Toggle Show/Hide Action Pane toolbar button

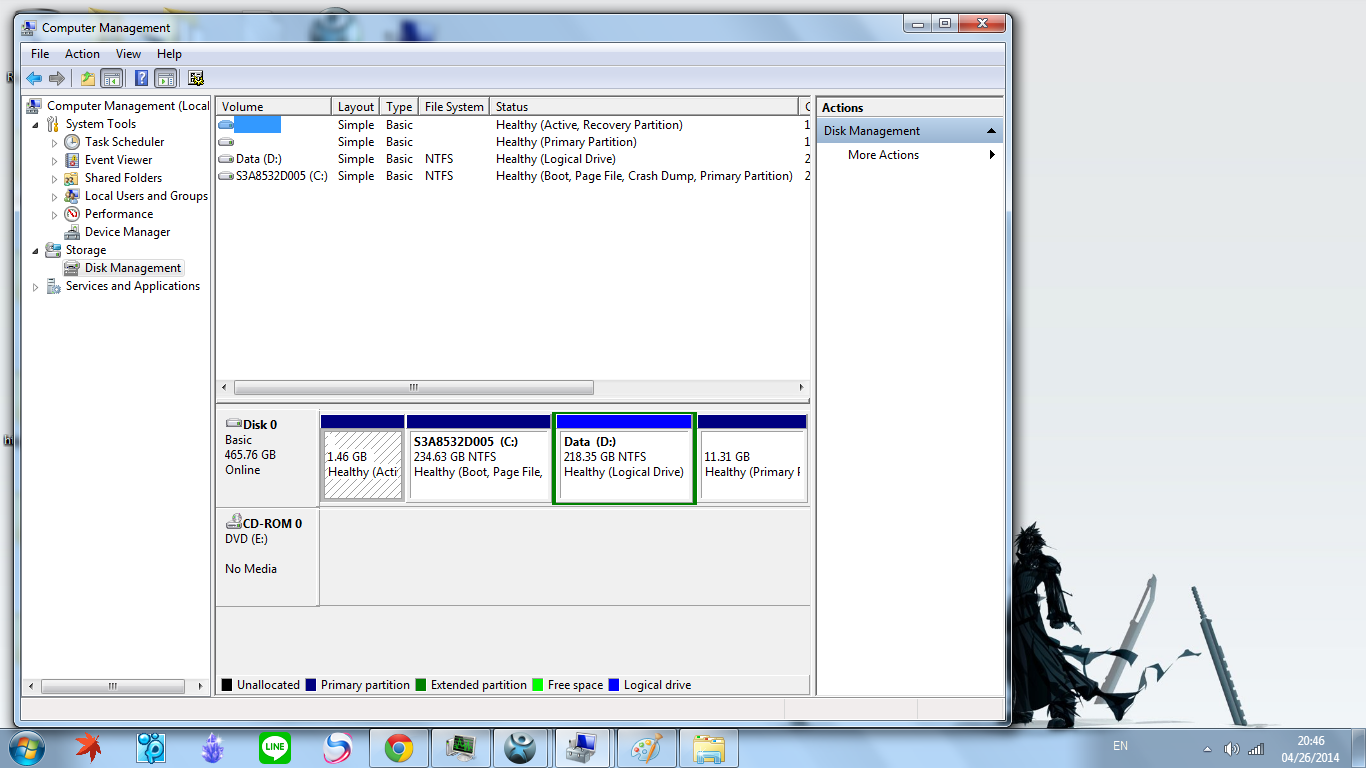point(166,78)
